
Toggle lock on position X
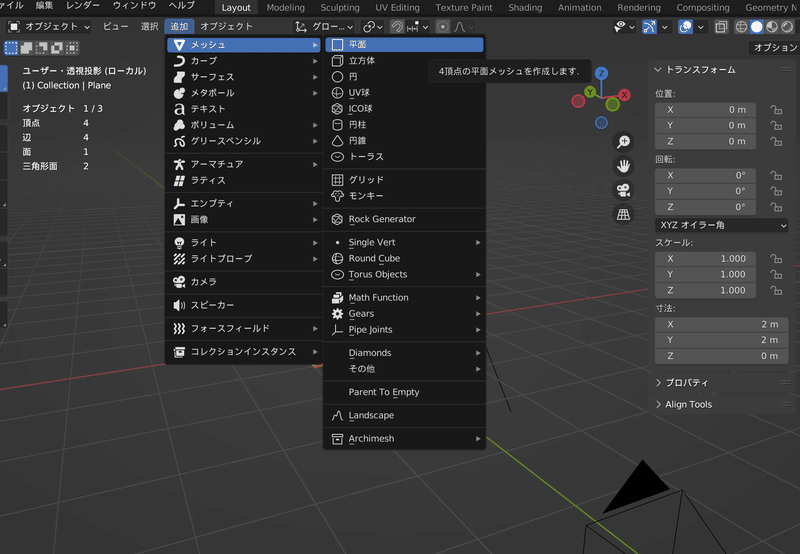(x=776, y=110)
